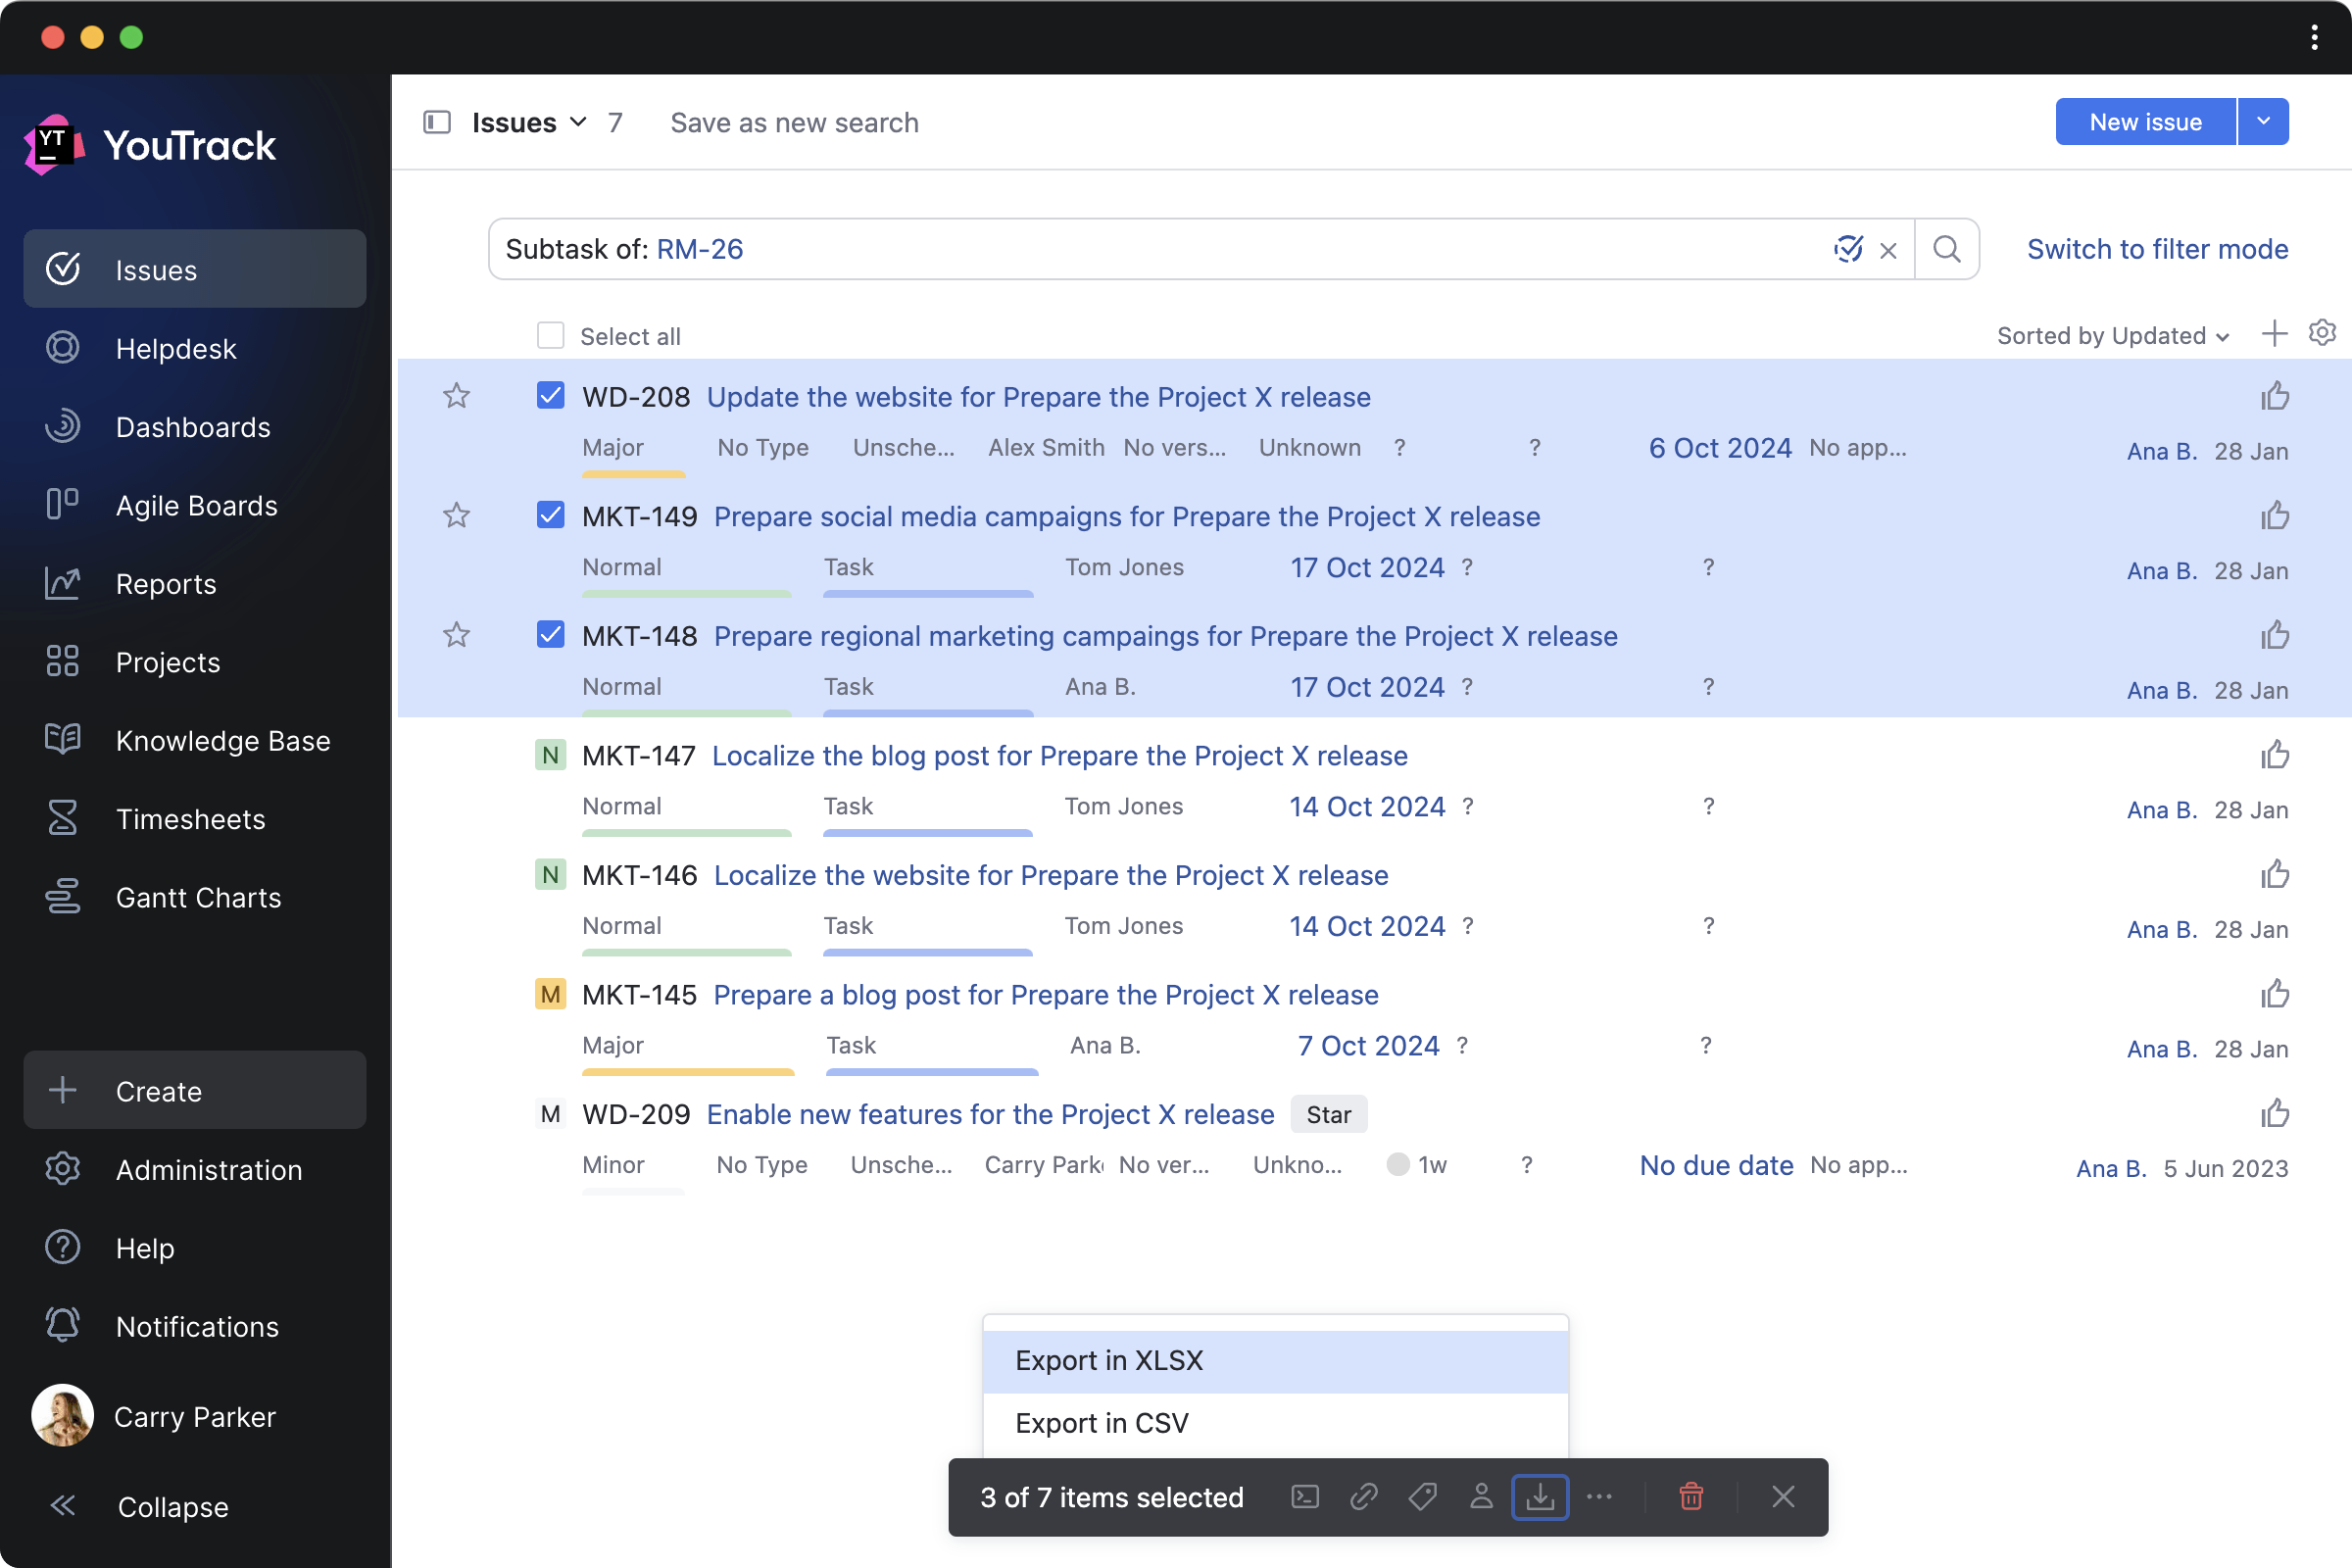Open the Knowledge Base
Viewport: 2352px width, 1568px height.
point(223,741)
